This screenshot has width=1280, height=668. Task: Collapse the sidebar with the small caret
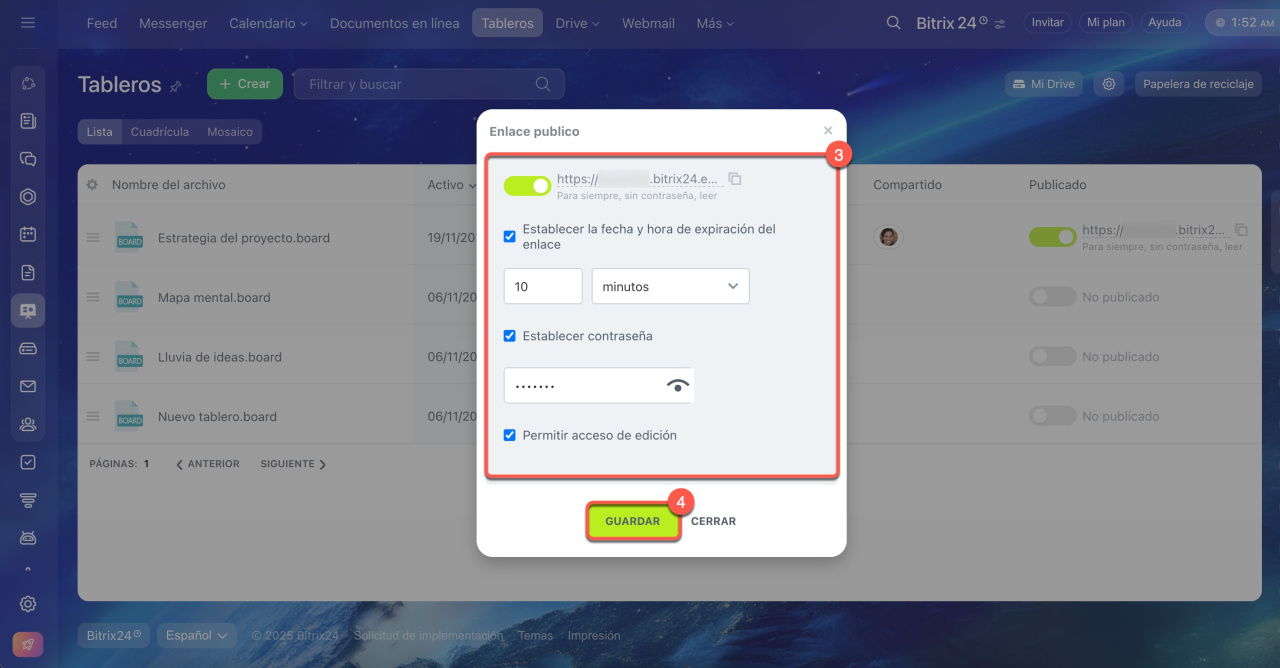tap(28, 571)
